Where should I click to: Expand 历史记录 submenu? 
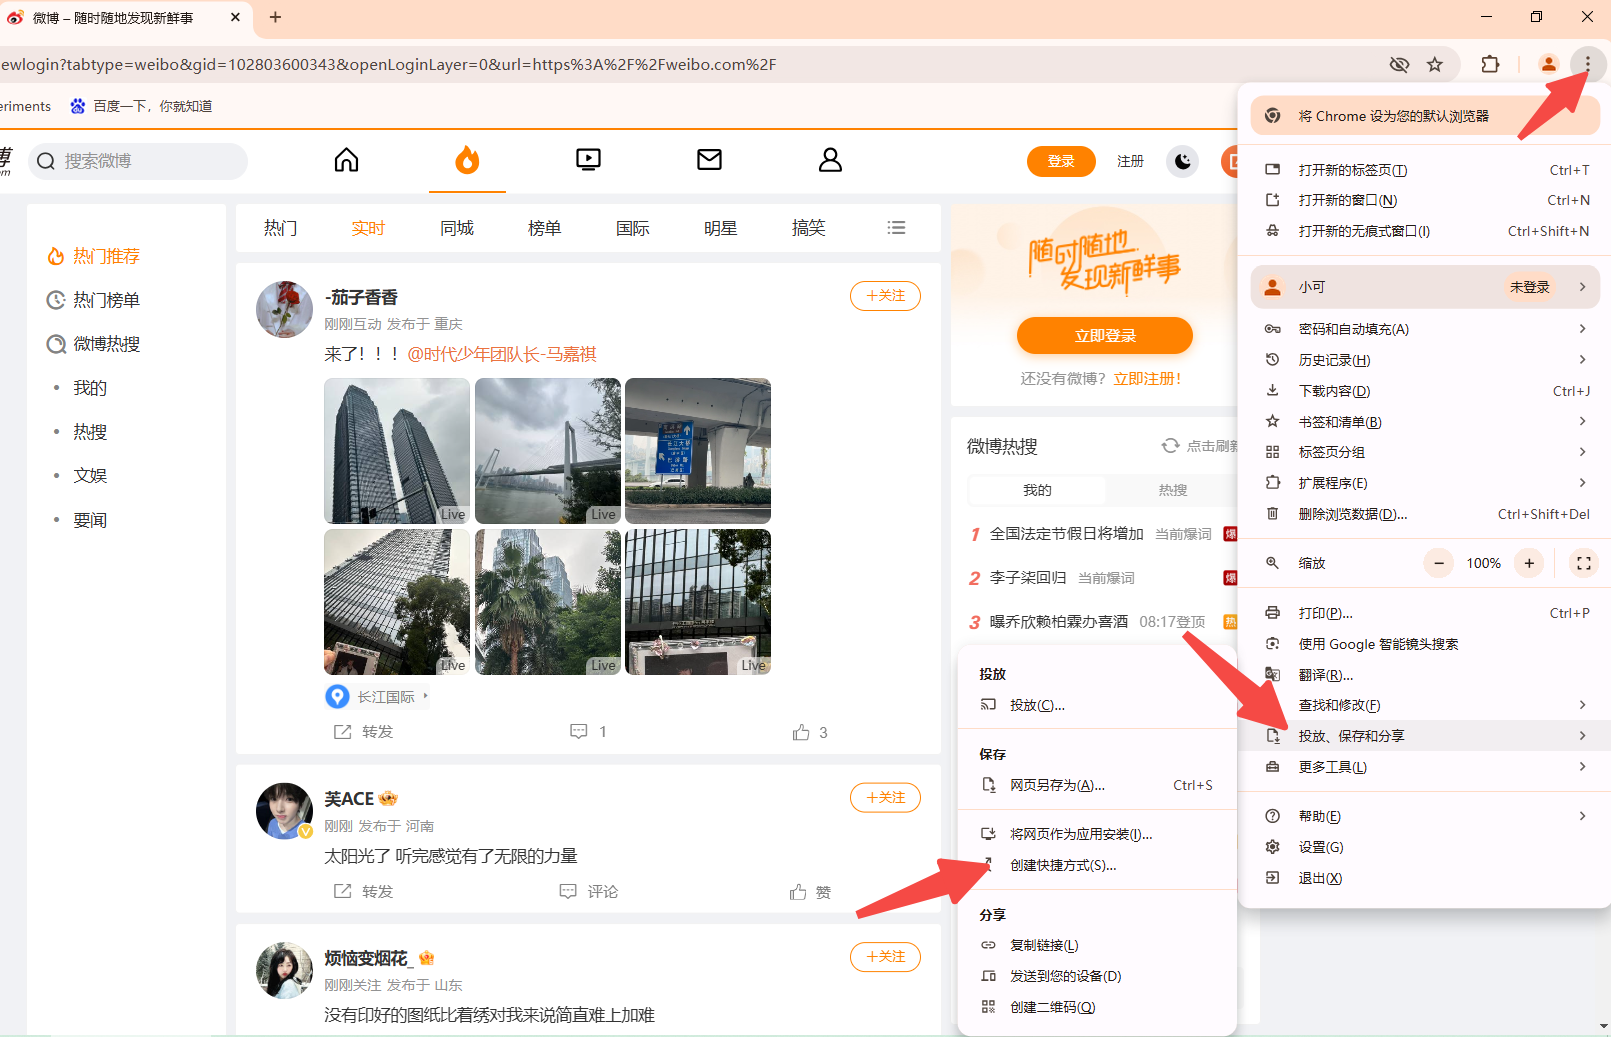click(x=1425, y=360)
